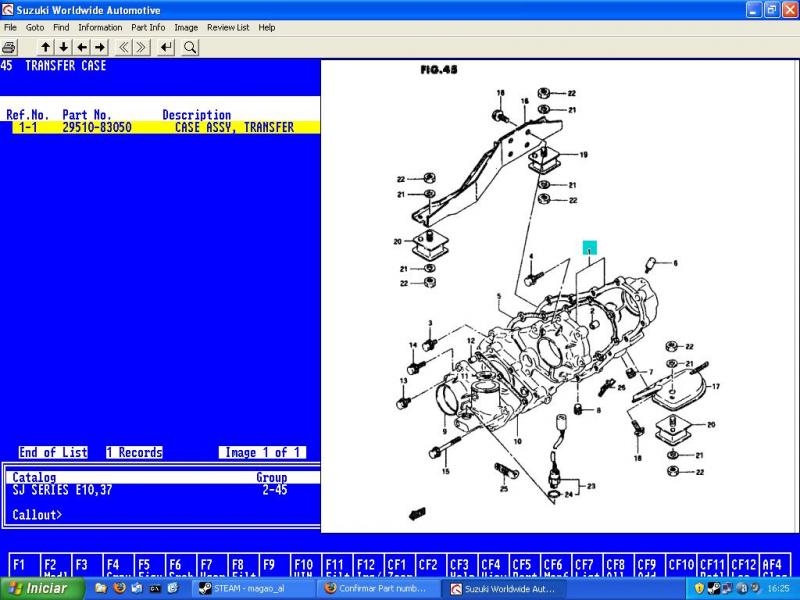Click the security shield tray icon
This screenshot has height=600, width=800.
tap(699, 589)
